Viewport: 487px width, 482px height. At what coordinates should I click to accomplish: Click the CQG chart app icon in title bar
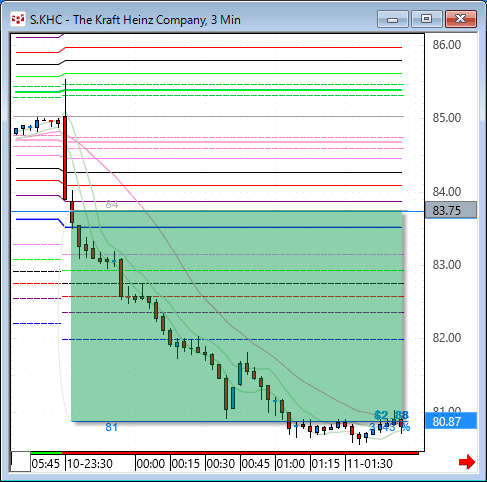18,19
